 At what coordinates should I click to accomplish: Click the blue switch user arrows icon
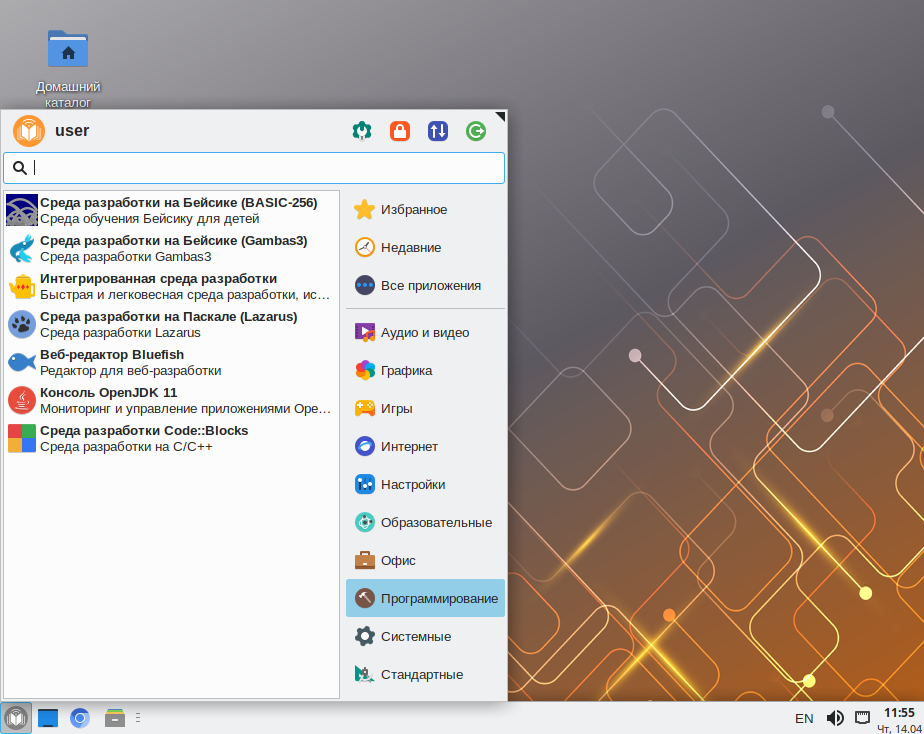438,131
